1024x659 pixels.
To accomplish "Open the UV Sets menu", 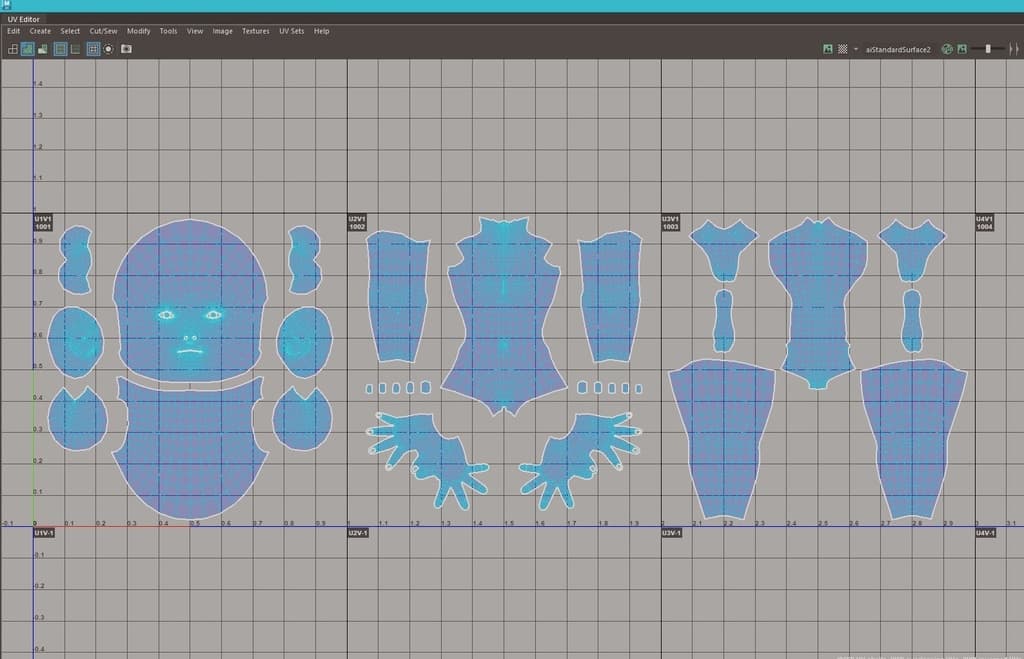I will 291,31.
